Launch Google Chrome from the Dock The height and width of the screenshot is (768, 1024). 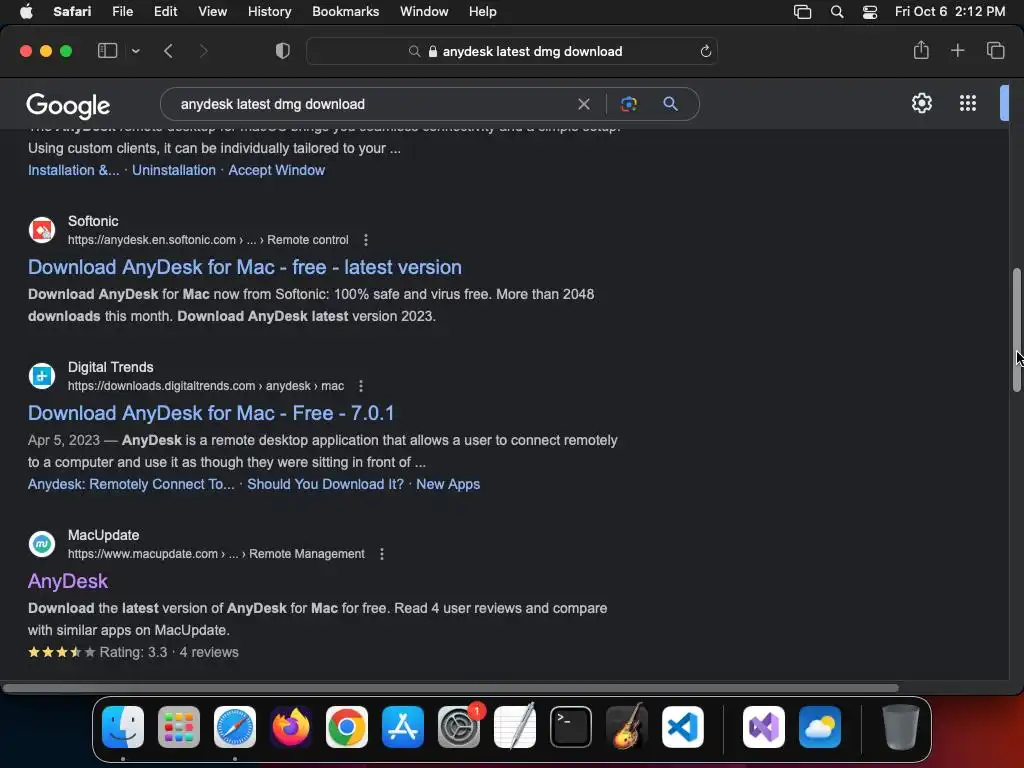click(x=347, y=727)
